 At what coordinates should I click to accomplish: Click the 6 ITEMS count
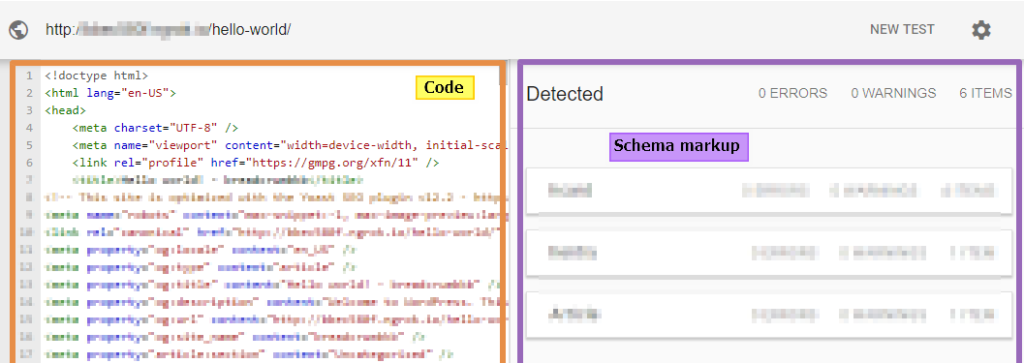point(985,93)
